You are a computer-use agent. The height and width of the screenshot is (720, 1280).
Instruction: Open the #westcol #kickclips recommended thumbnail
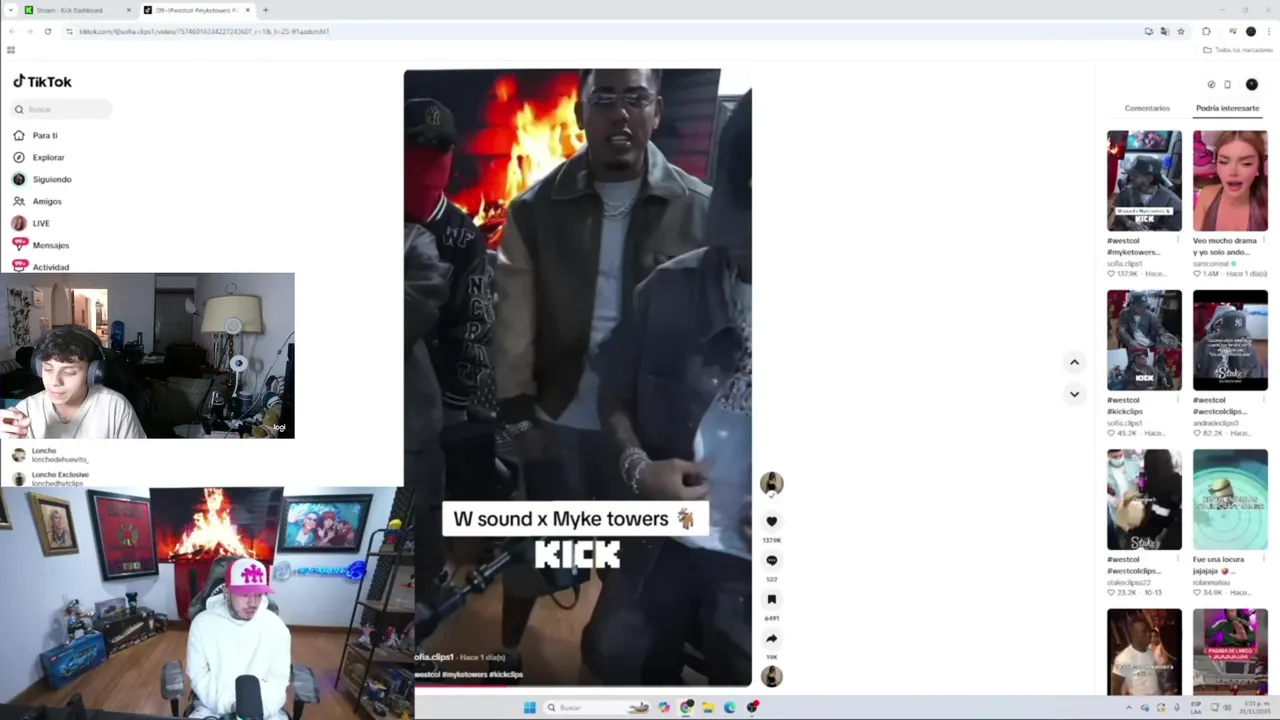tap(1144, 340)
